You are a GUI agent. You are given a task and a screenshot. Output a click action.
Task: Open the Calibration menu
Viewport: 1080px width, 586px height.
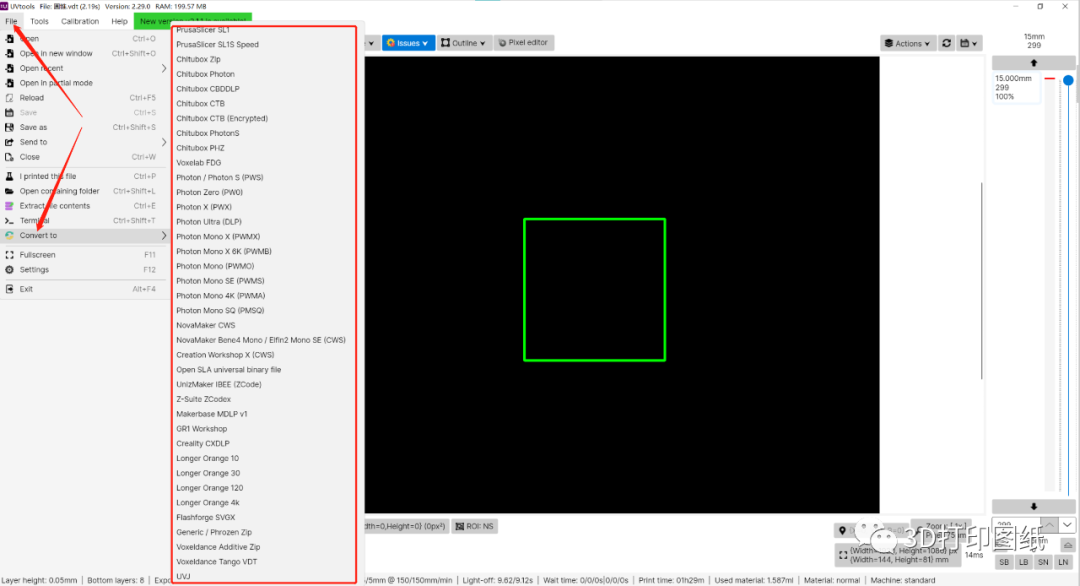tap(80, 21)
